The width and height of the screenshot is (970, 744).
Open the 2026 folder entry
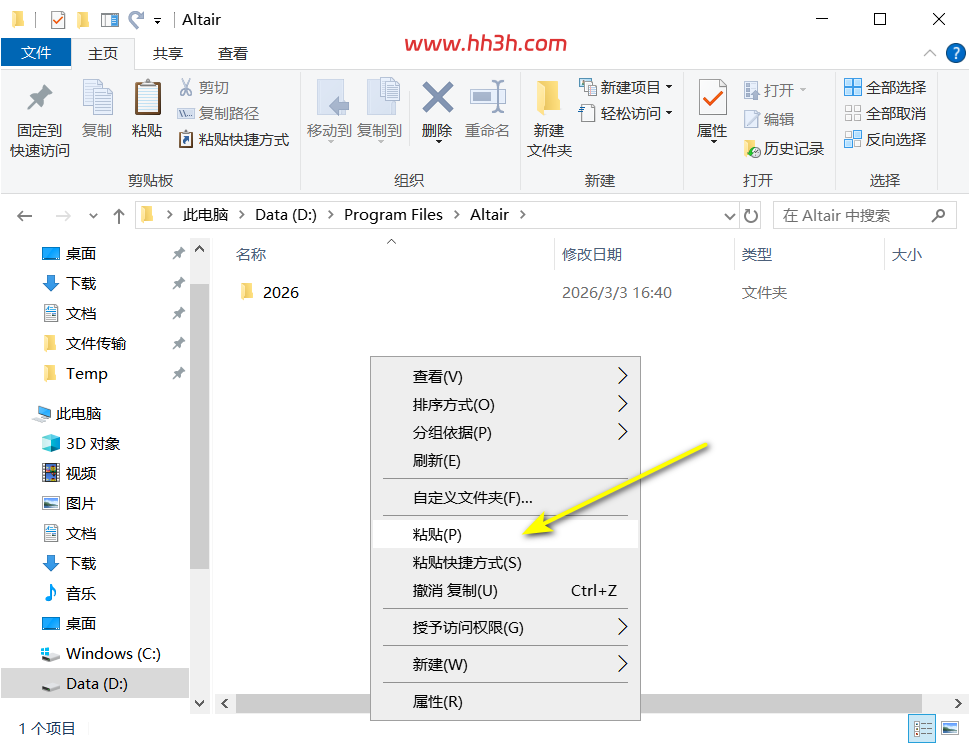[280, 293]
